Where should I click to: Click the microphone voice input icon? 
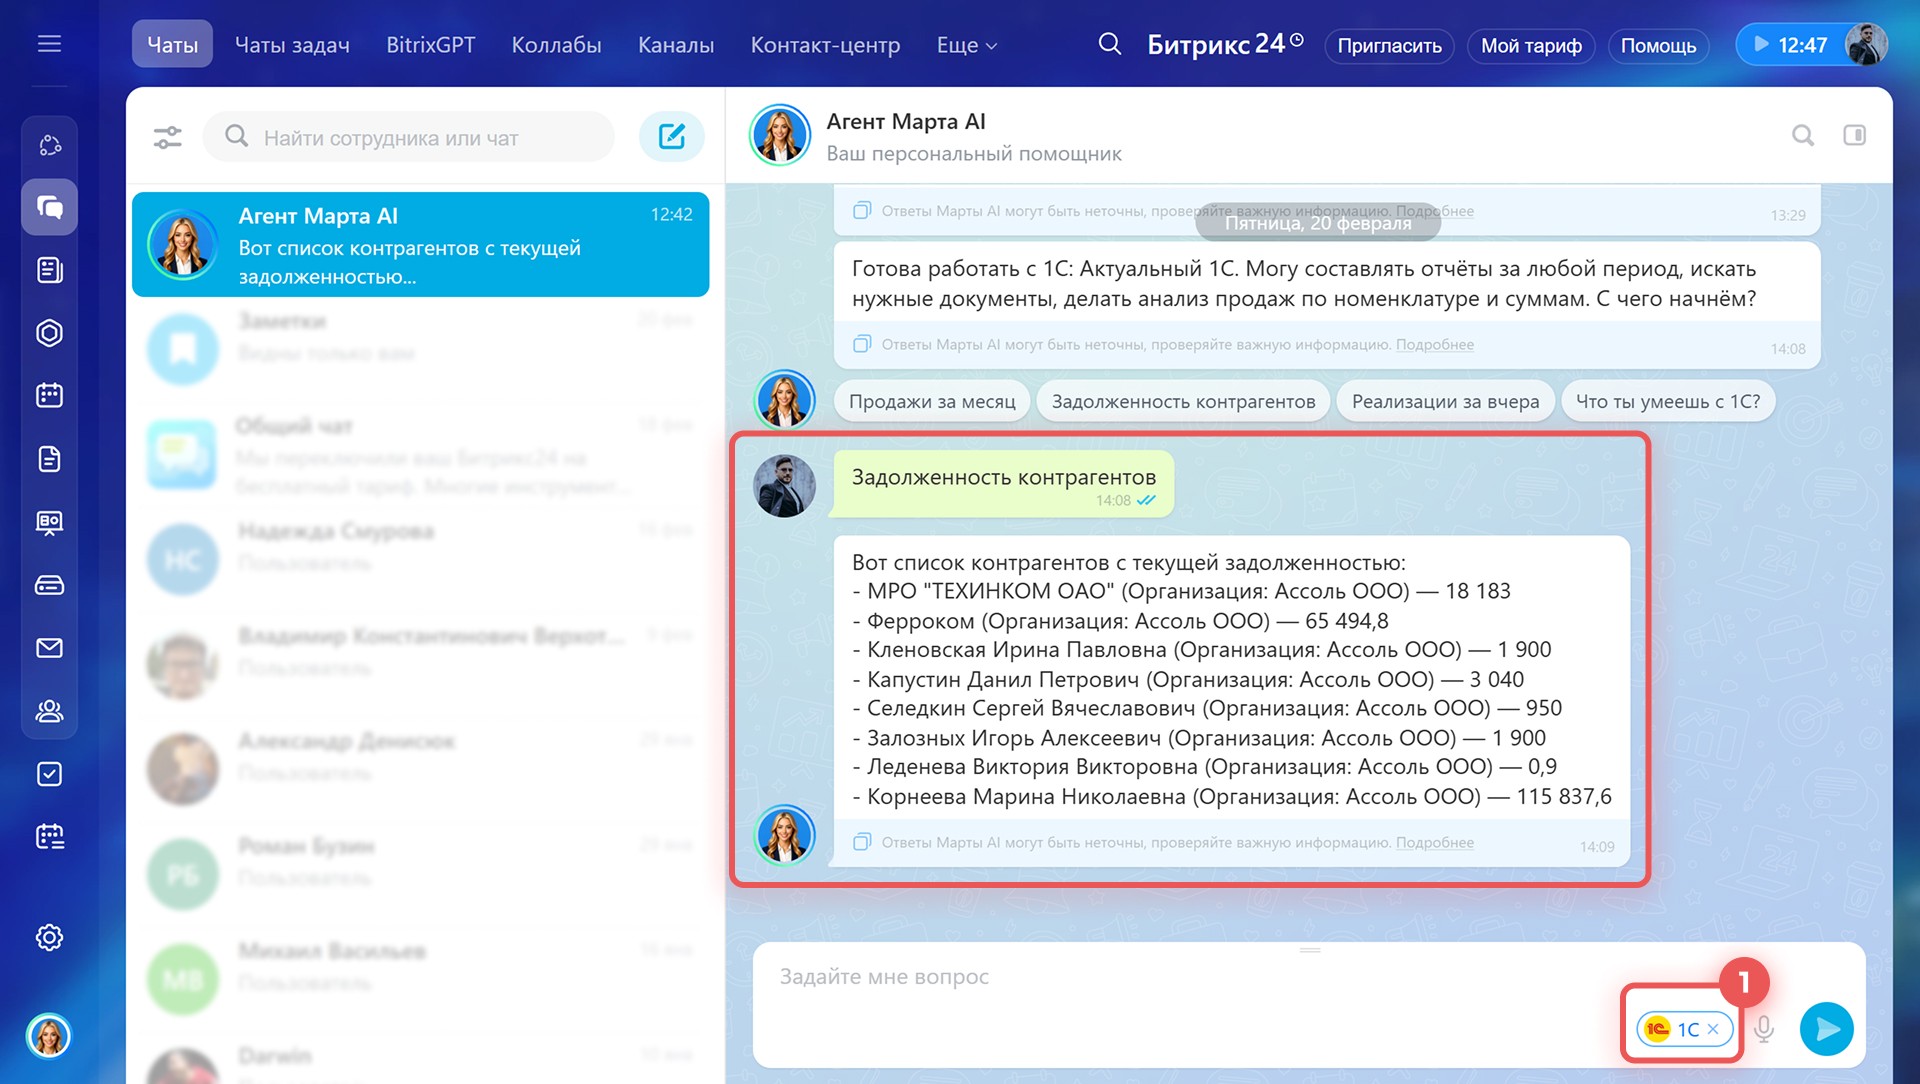pos(1764,1029)
